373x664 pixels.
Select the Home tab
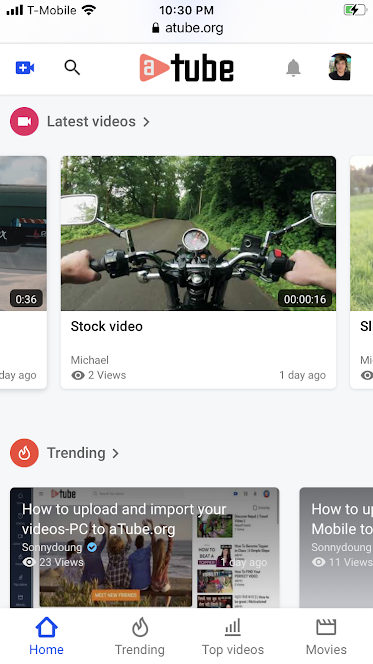pos(47,636)
